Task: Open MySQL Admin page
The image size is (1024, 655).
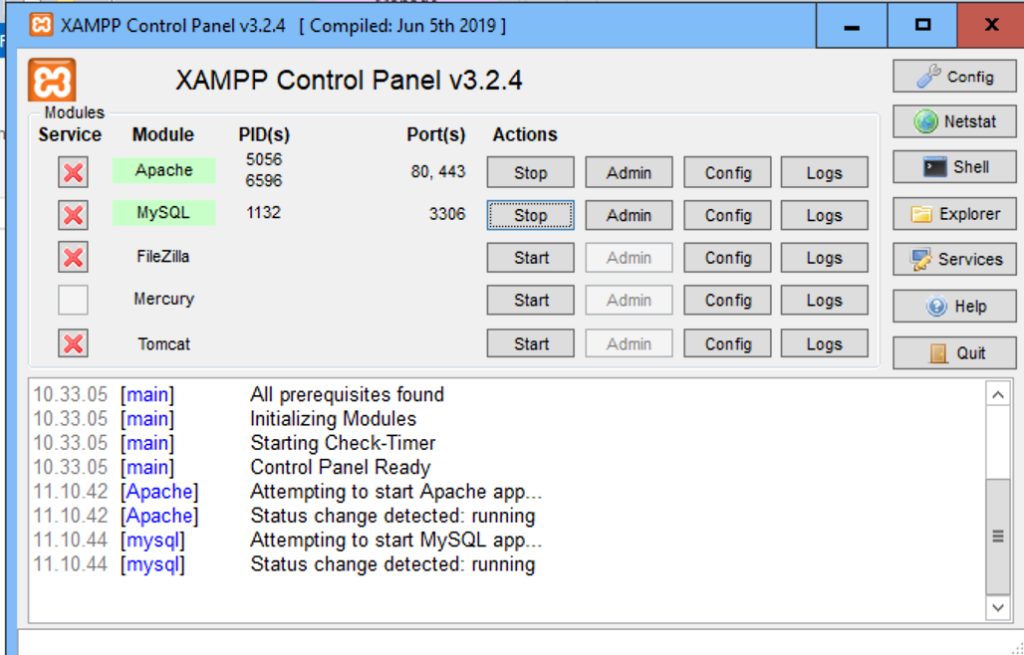Action: (629, 216)
